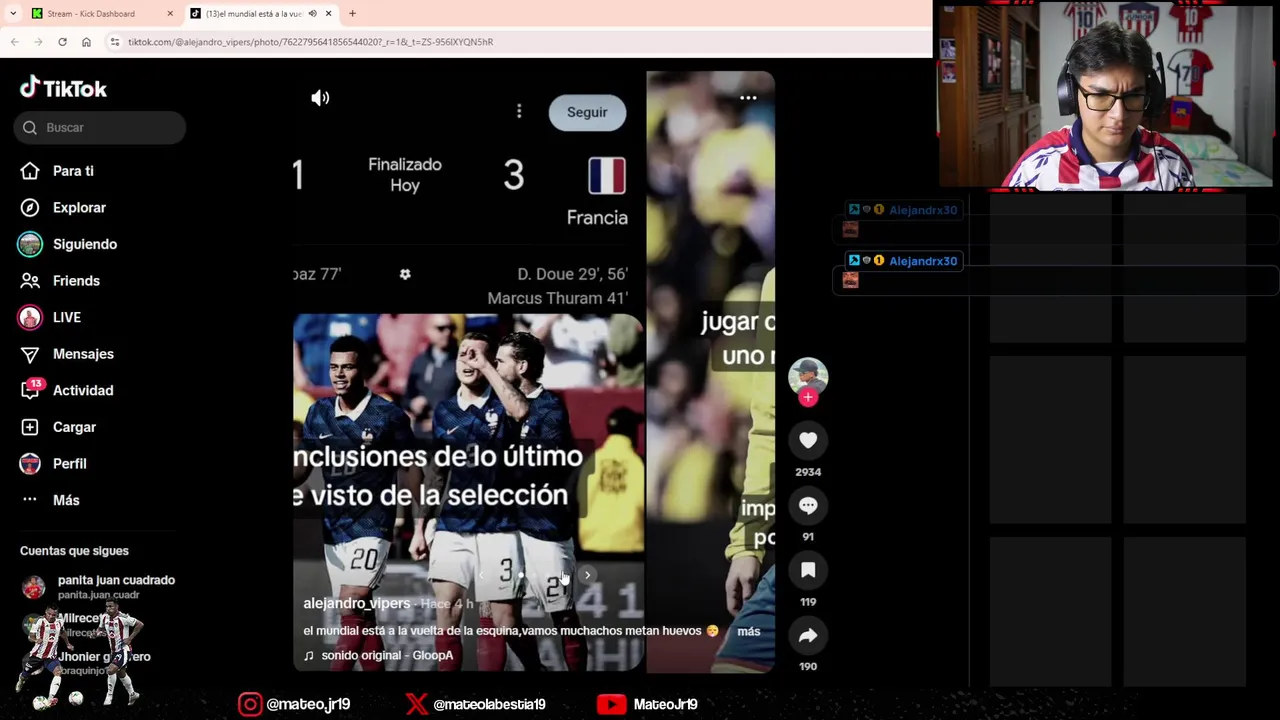Screen dimensions: 1280x720
Task: Click the settings gear in the match card
Action: [405, 274]
